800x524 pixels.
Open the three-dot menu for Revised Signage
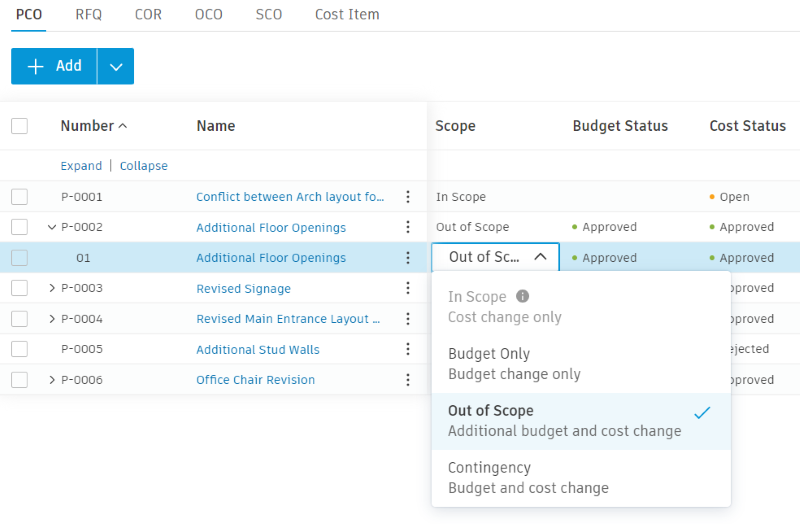[407, 288]
